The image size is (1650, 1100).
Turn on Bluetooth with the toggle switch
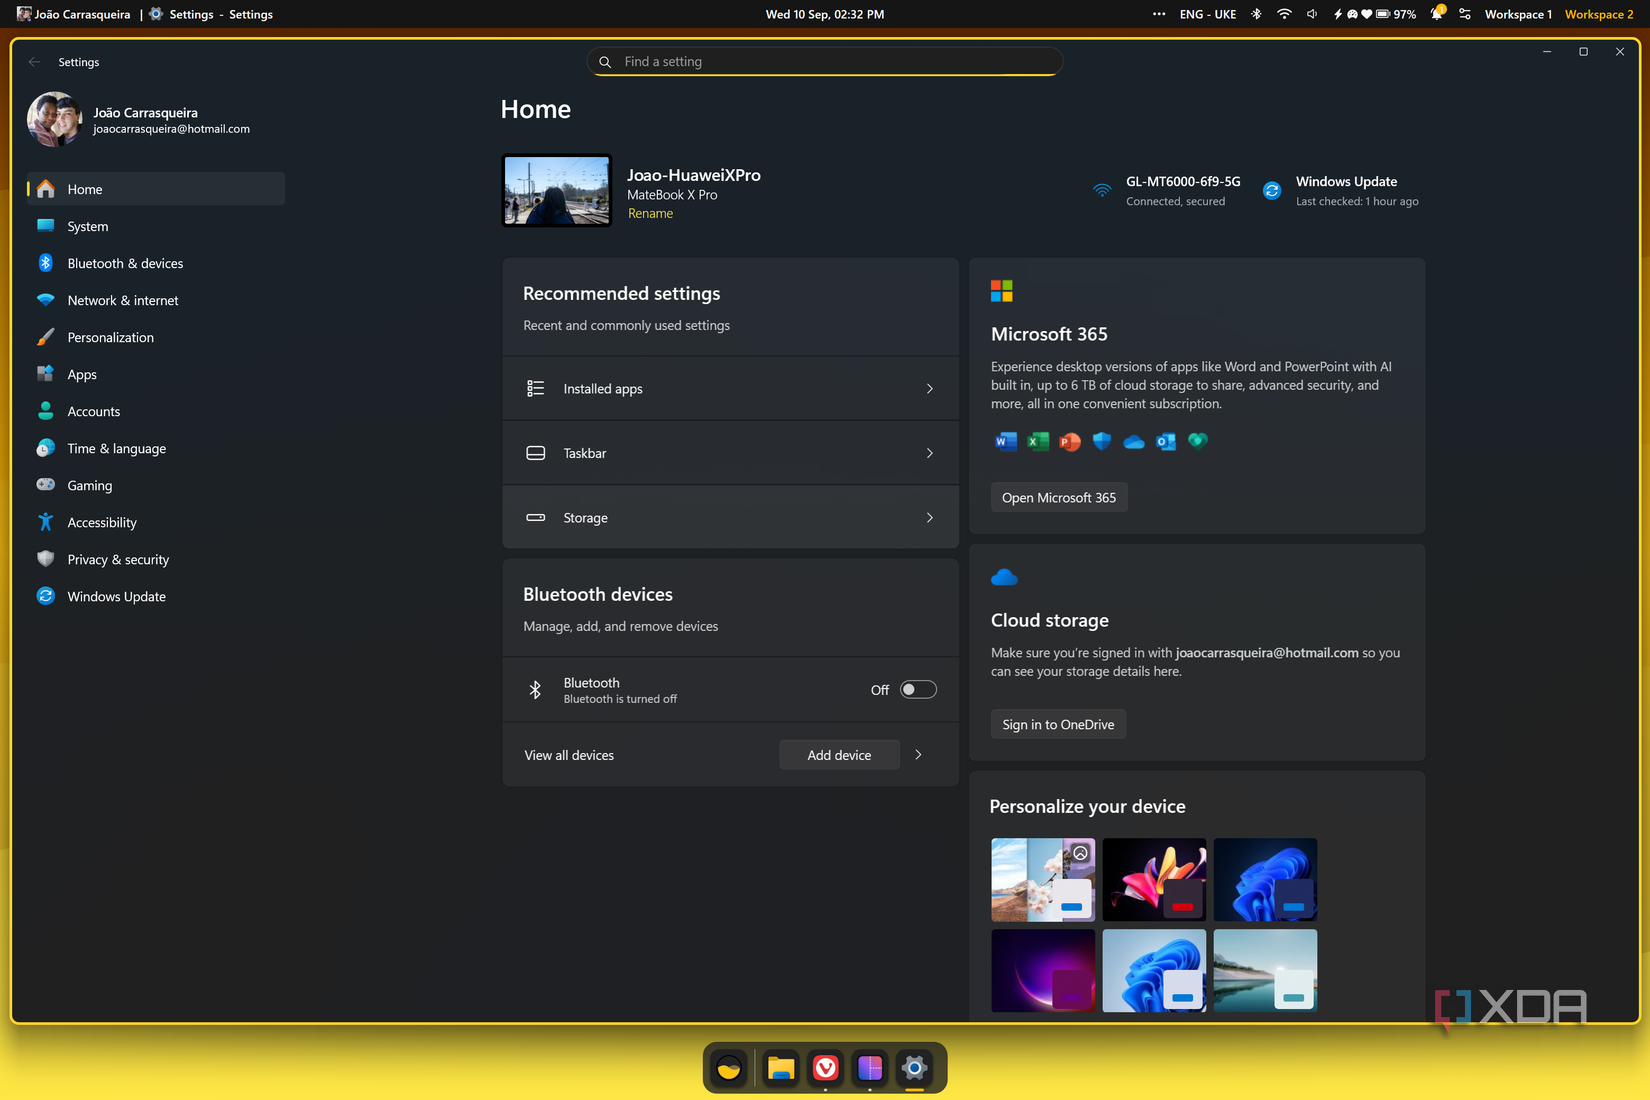917,689
